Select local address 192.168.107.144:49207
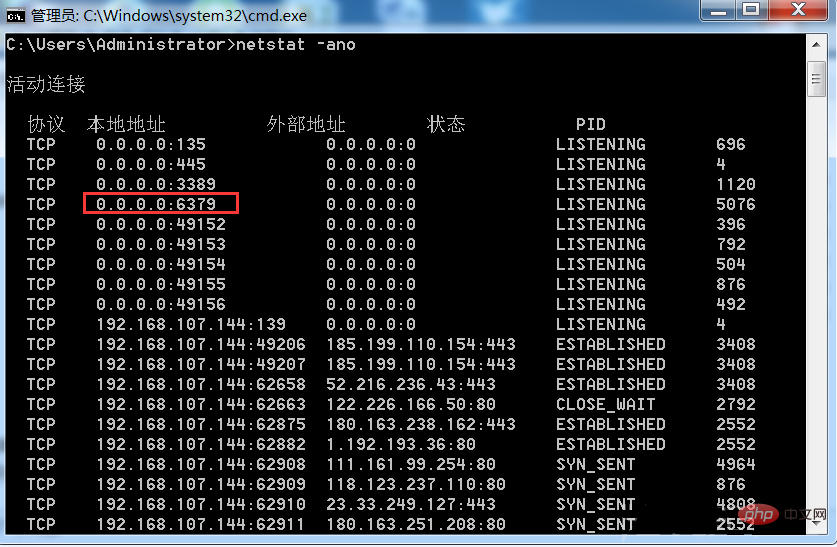 point(201,364)
